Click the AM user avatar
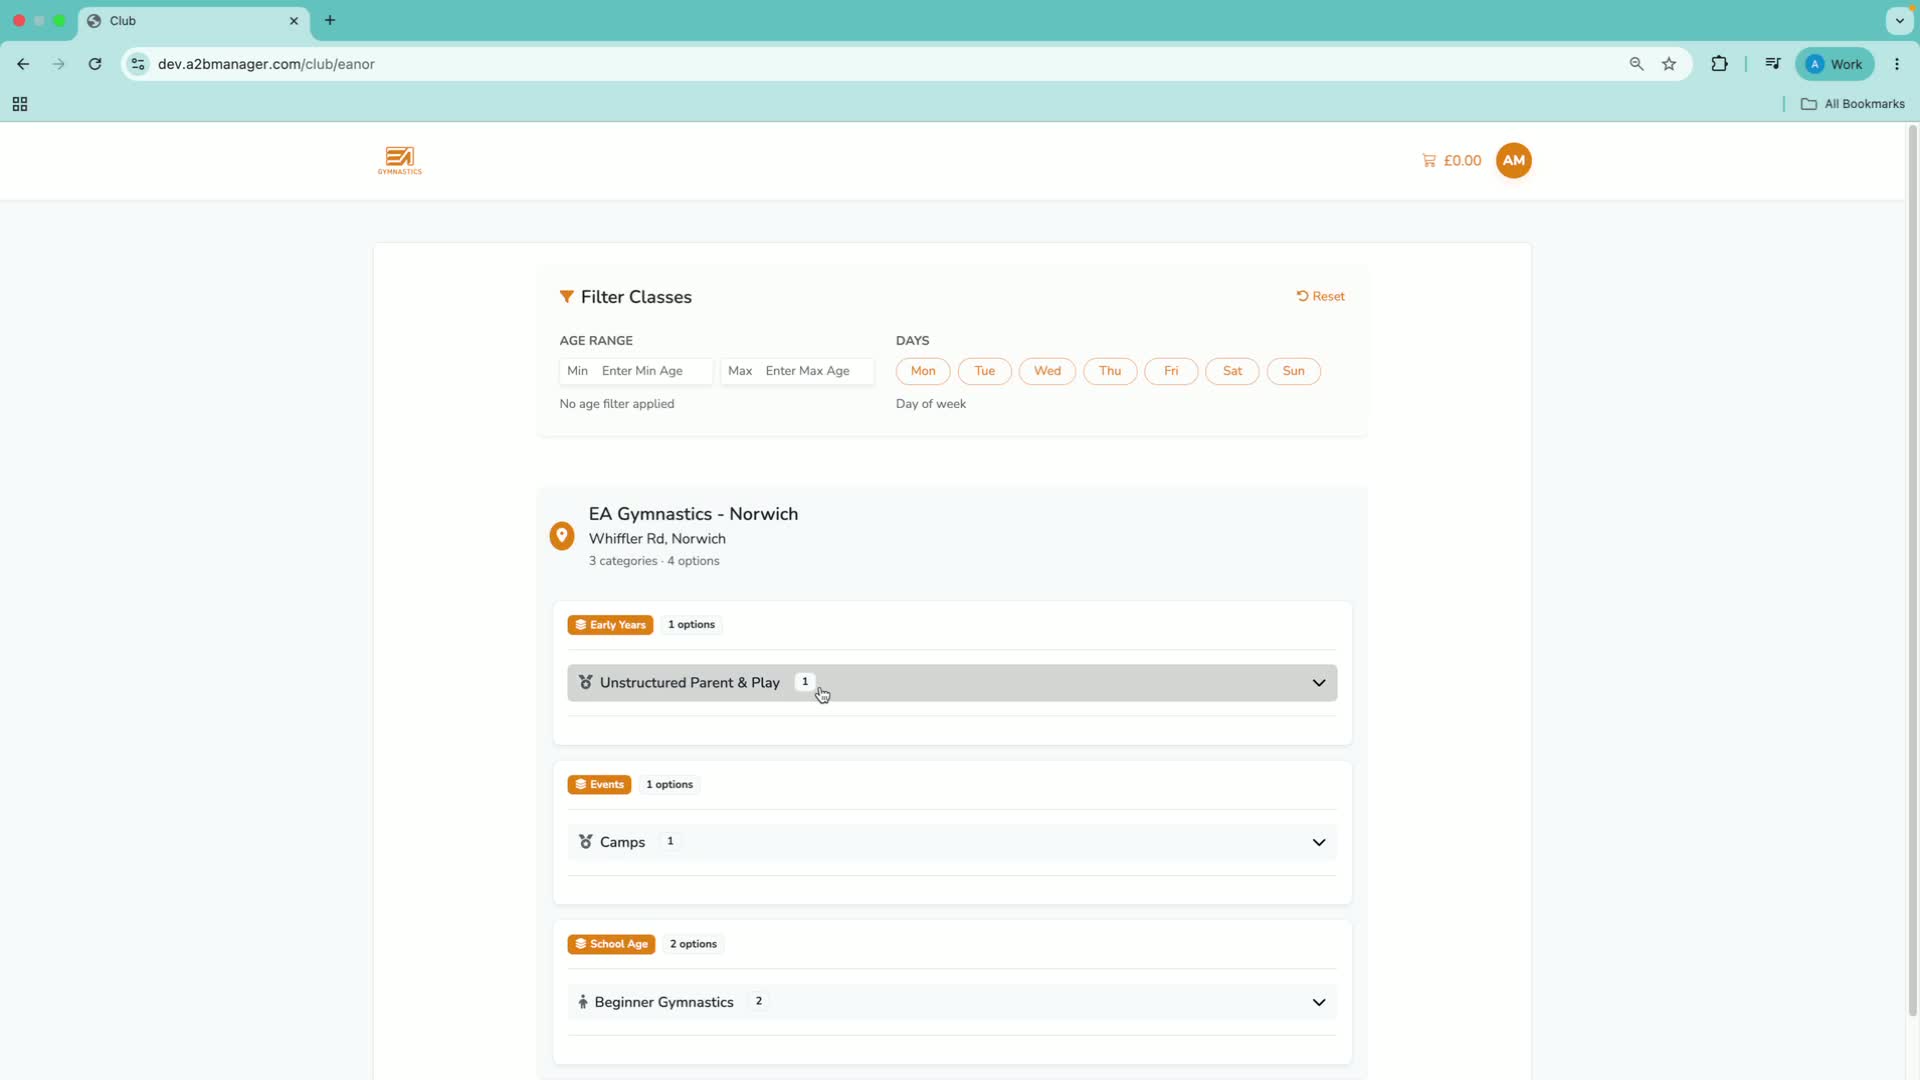The height and width of the screenshot is (1080, 1920). [1513, 161]
